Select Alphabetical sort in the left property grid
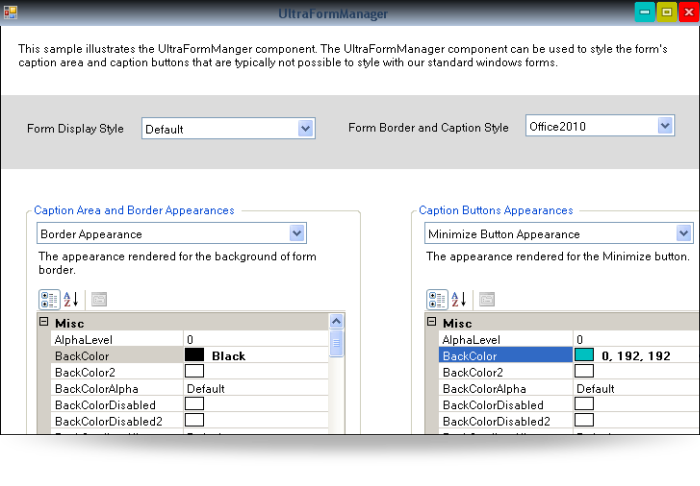Screen dimensions: 700x486 pyautogui.click(x=71, y=299)
